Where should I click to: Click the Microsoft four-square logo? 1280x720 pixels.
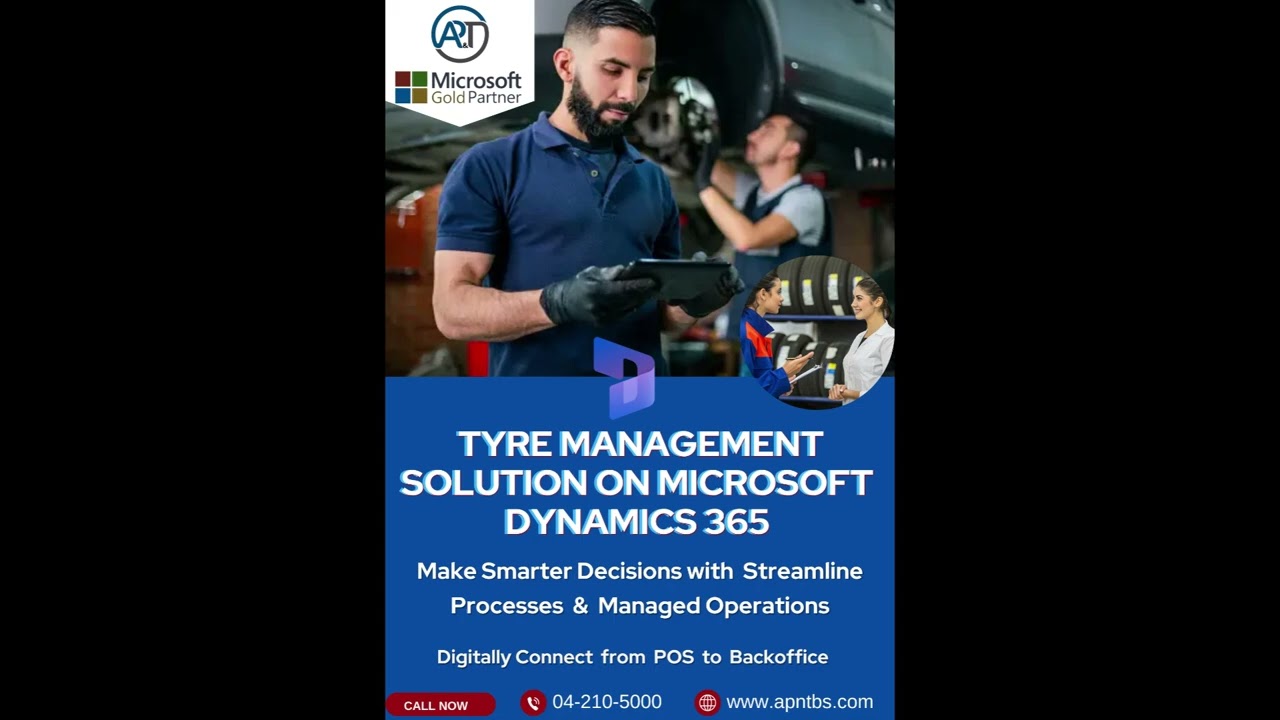point(411,87)
